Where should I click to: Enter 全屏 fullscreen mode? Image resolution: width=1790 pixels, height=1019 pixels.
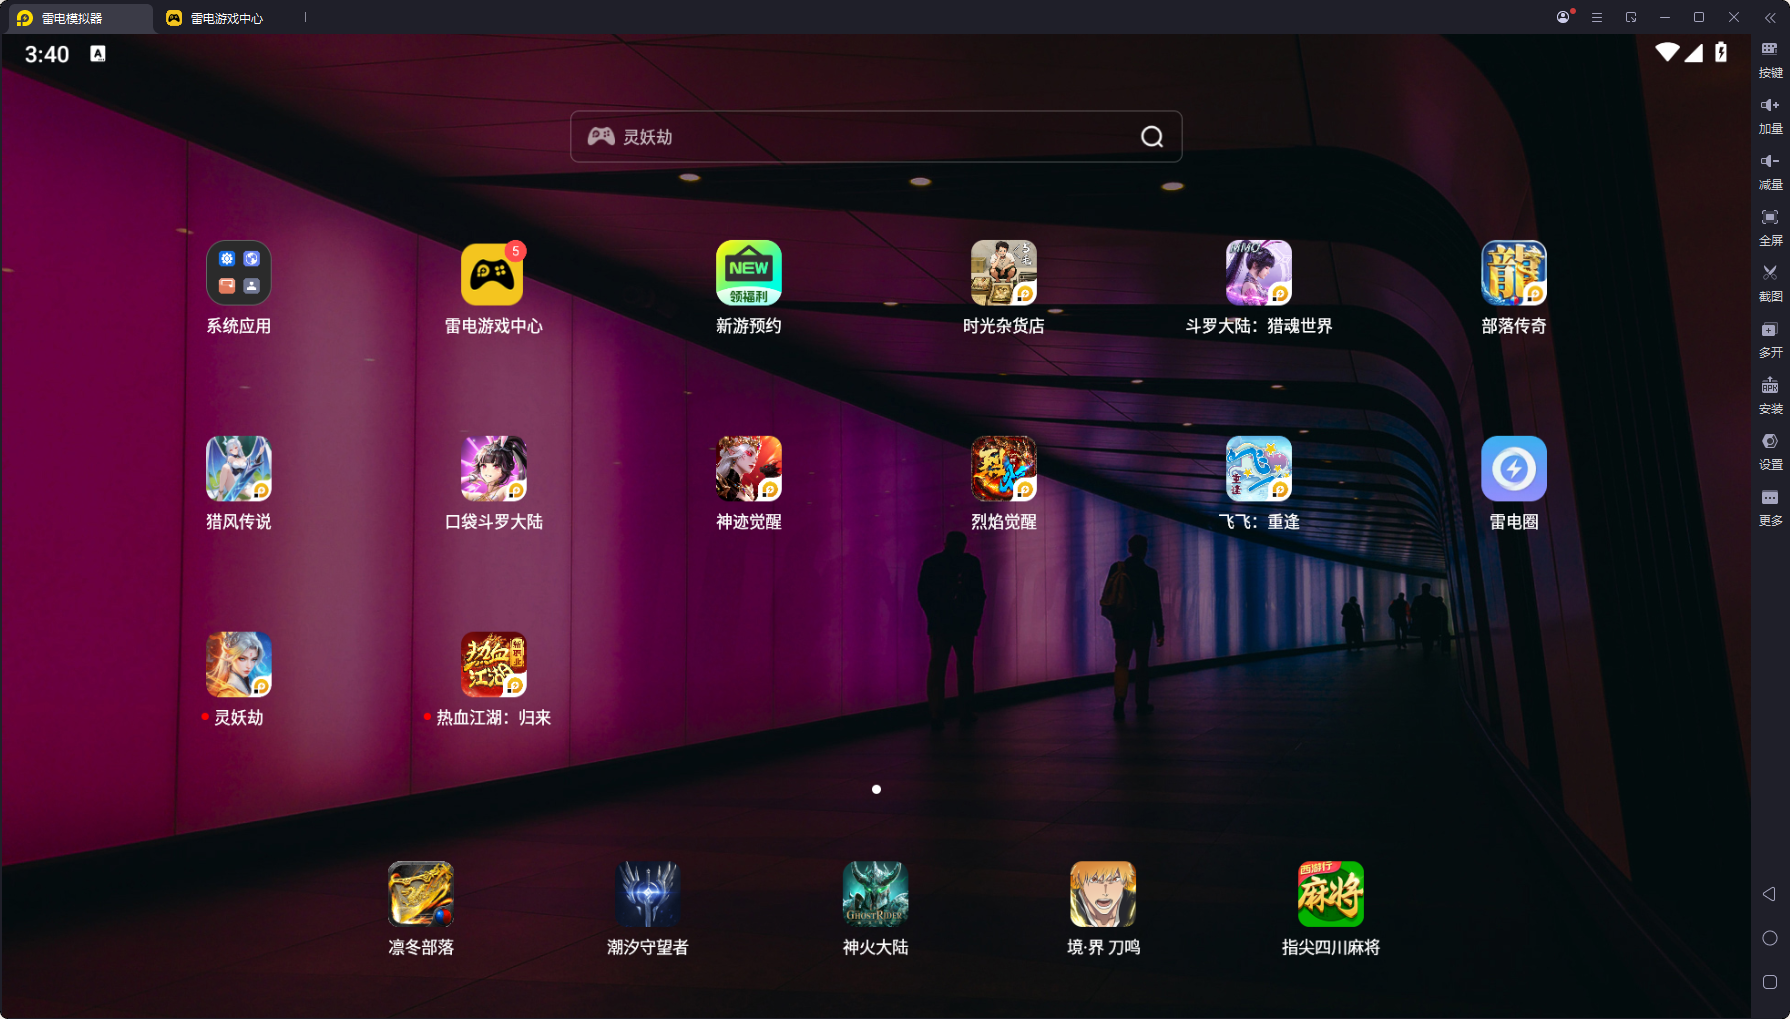click(x=1770, y=227)
